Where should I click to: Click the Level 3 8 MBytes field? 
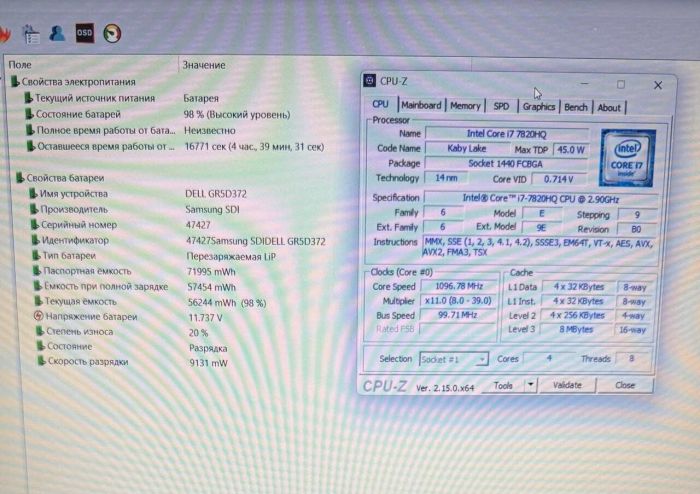point(576,330)
